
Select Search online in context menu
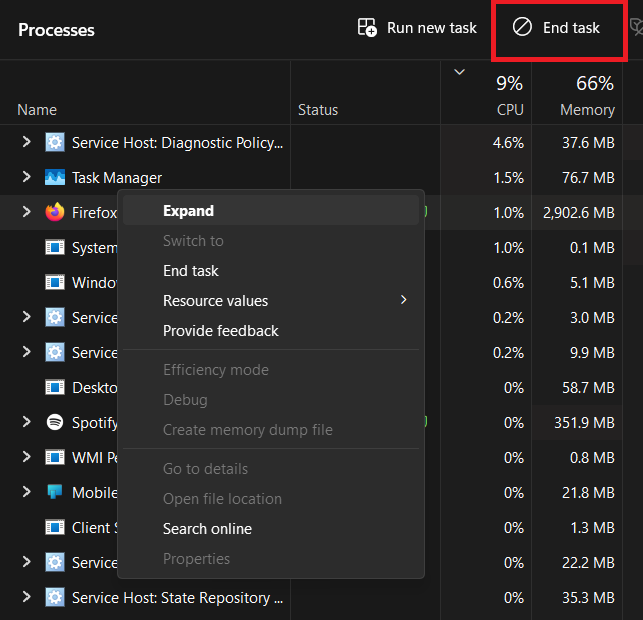[271, 529]
